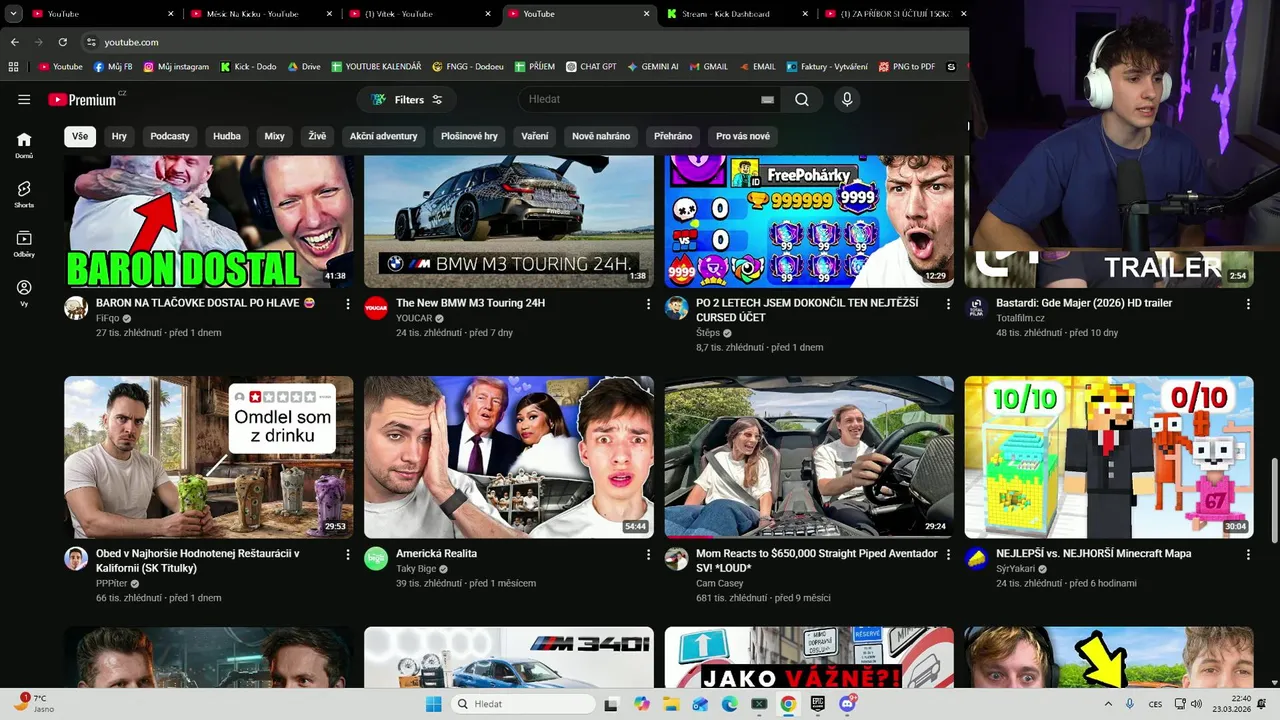The width and height of the screenshot is (1280, 720).
Task: Open Kick - Dodo bookmark
Action: [x=248, y=67]
